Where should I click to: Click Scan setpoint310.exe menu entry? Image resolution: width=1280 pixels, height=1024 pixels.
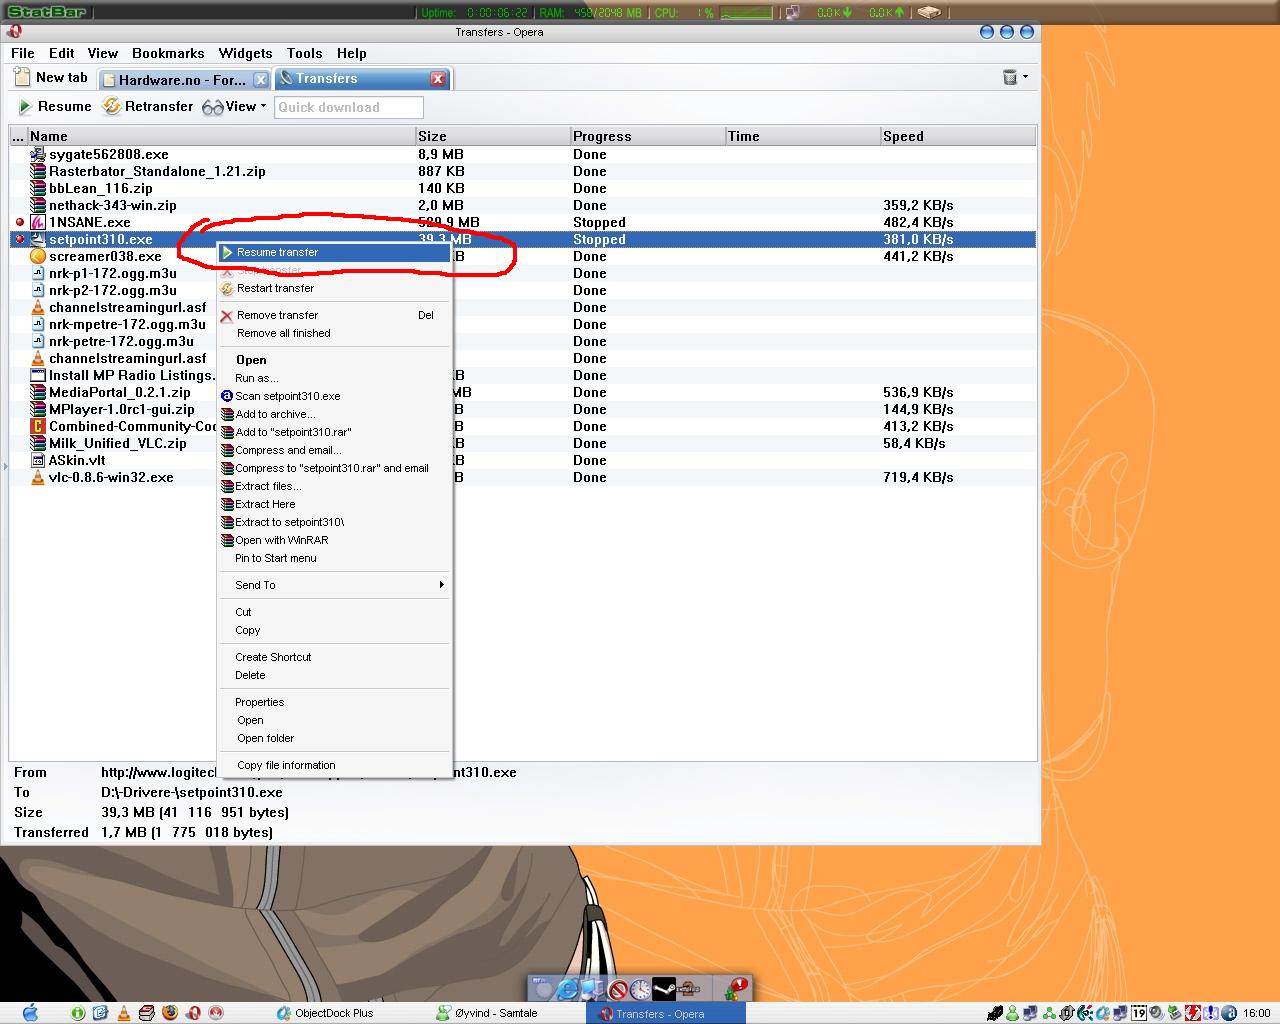(x=334, y=396)
